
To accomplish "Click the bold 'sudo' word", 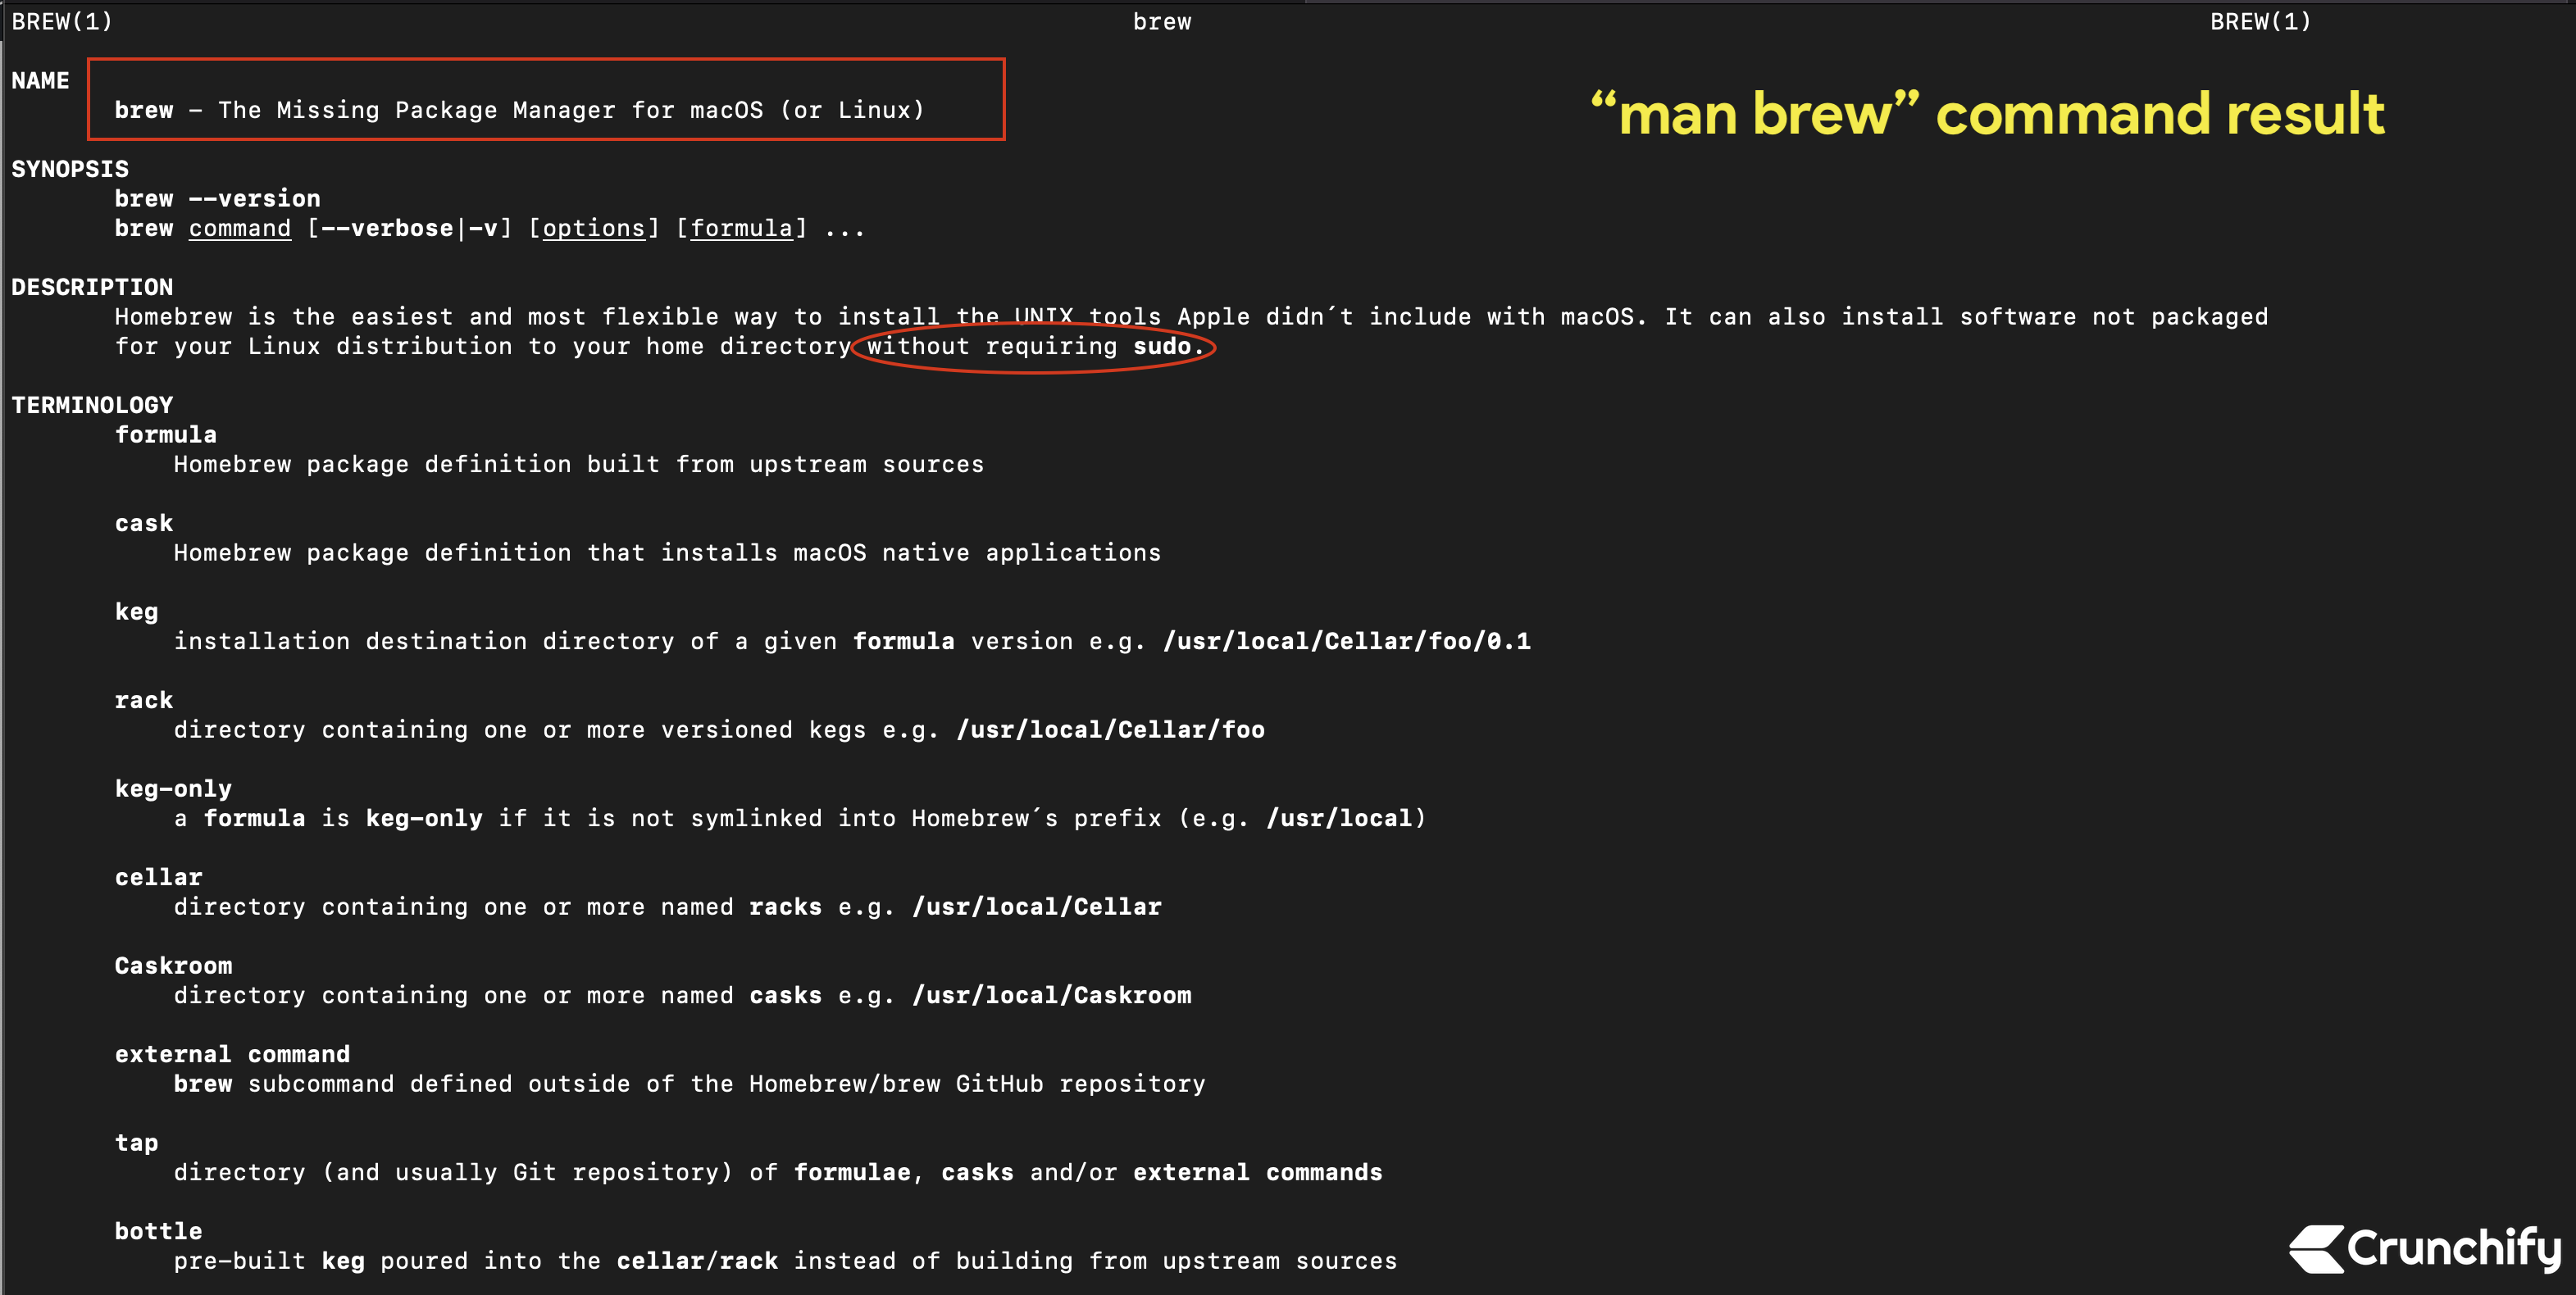I will tap(1162, 347).
